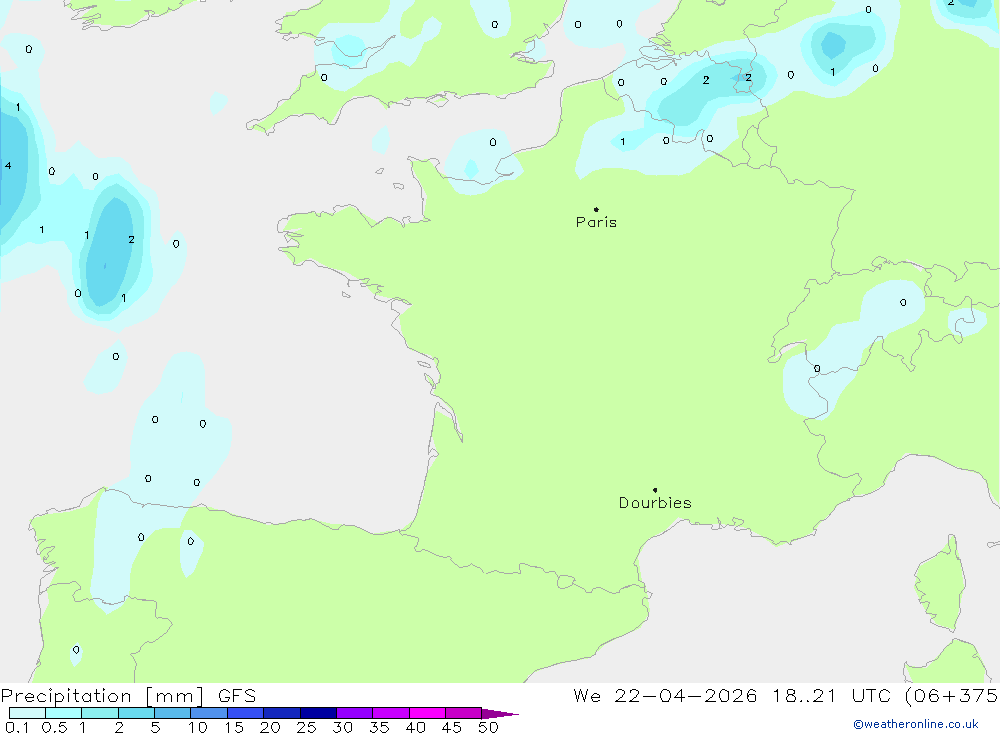Click the 10 legend scale value
The height and width of the screenshot is (733, 1000).
tap(198, 727)
